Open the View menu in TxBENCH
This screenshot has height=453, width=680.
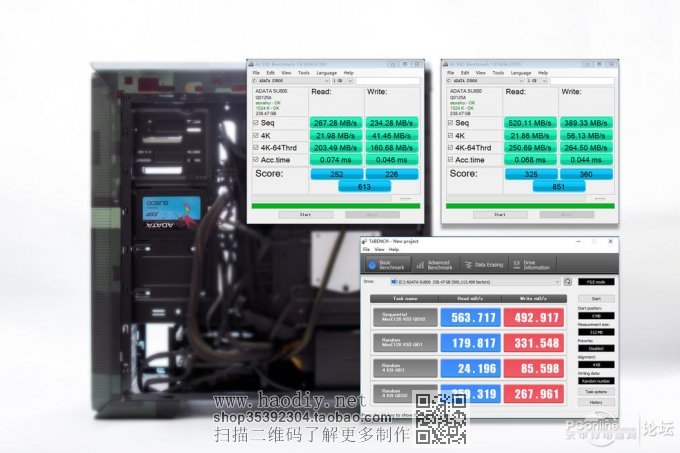(x=378, y=250)
